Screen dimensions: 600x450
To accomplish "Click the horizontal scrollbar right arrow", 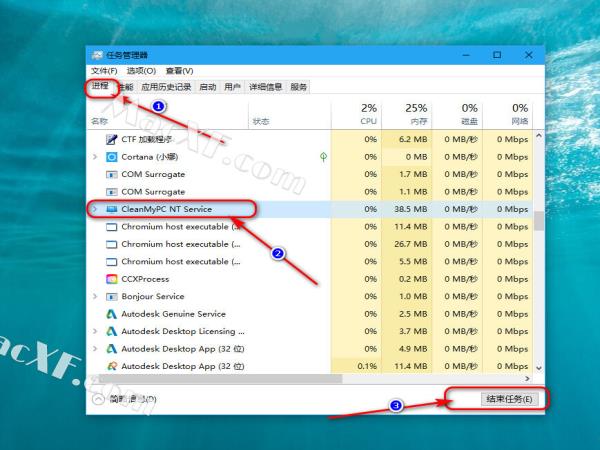I will click(527, 378).
